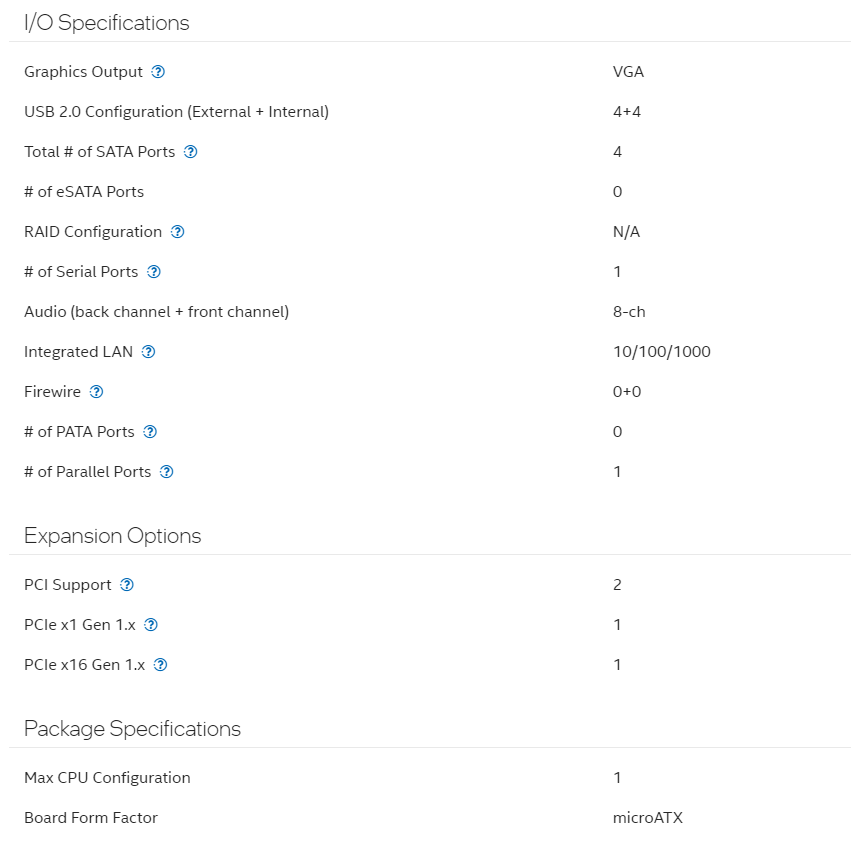Show help for # of Serial Ports
Image resolution: width=851 pixels, height=849 pixels.
pyautogui.click(x=154, y=272)
